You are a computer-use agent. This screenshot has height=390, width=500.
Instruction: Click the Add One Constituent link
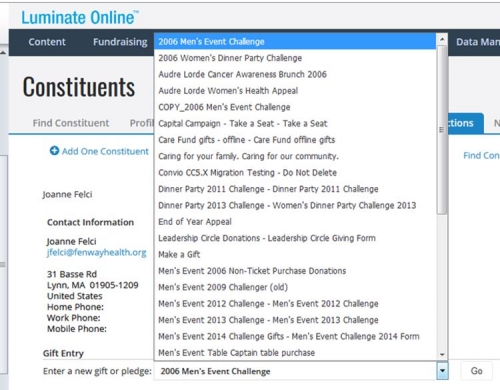(105, 151)
